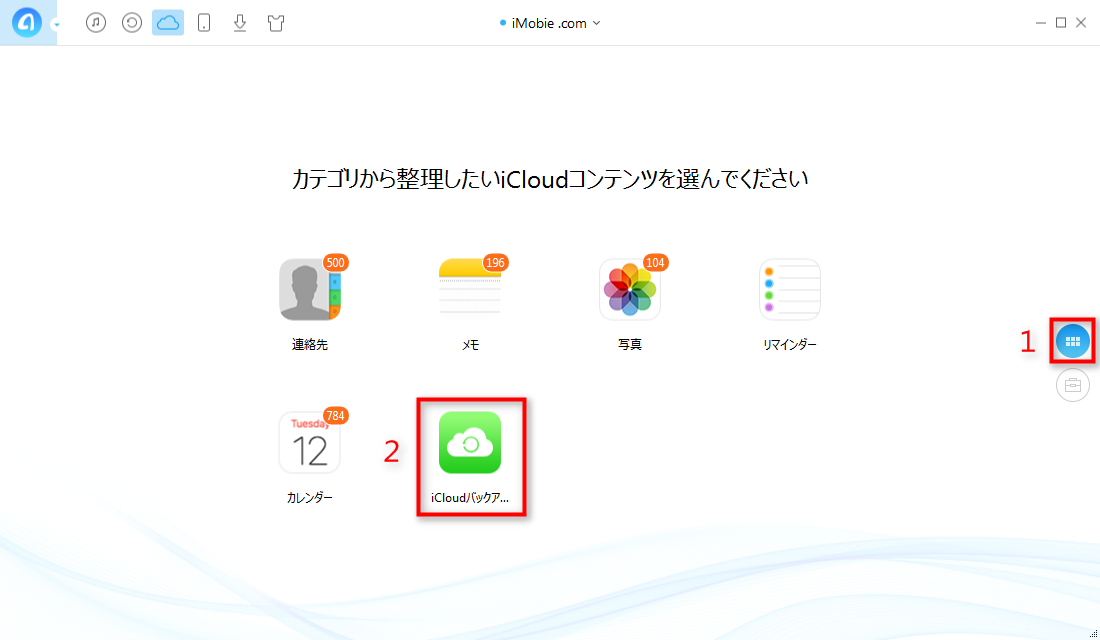Select the iCloud content cloud icon
The image size is (1100, 640).
(x=168, y=23)
